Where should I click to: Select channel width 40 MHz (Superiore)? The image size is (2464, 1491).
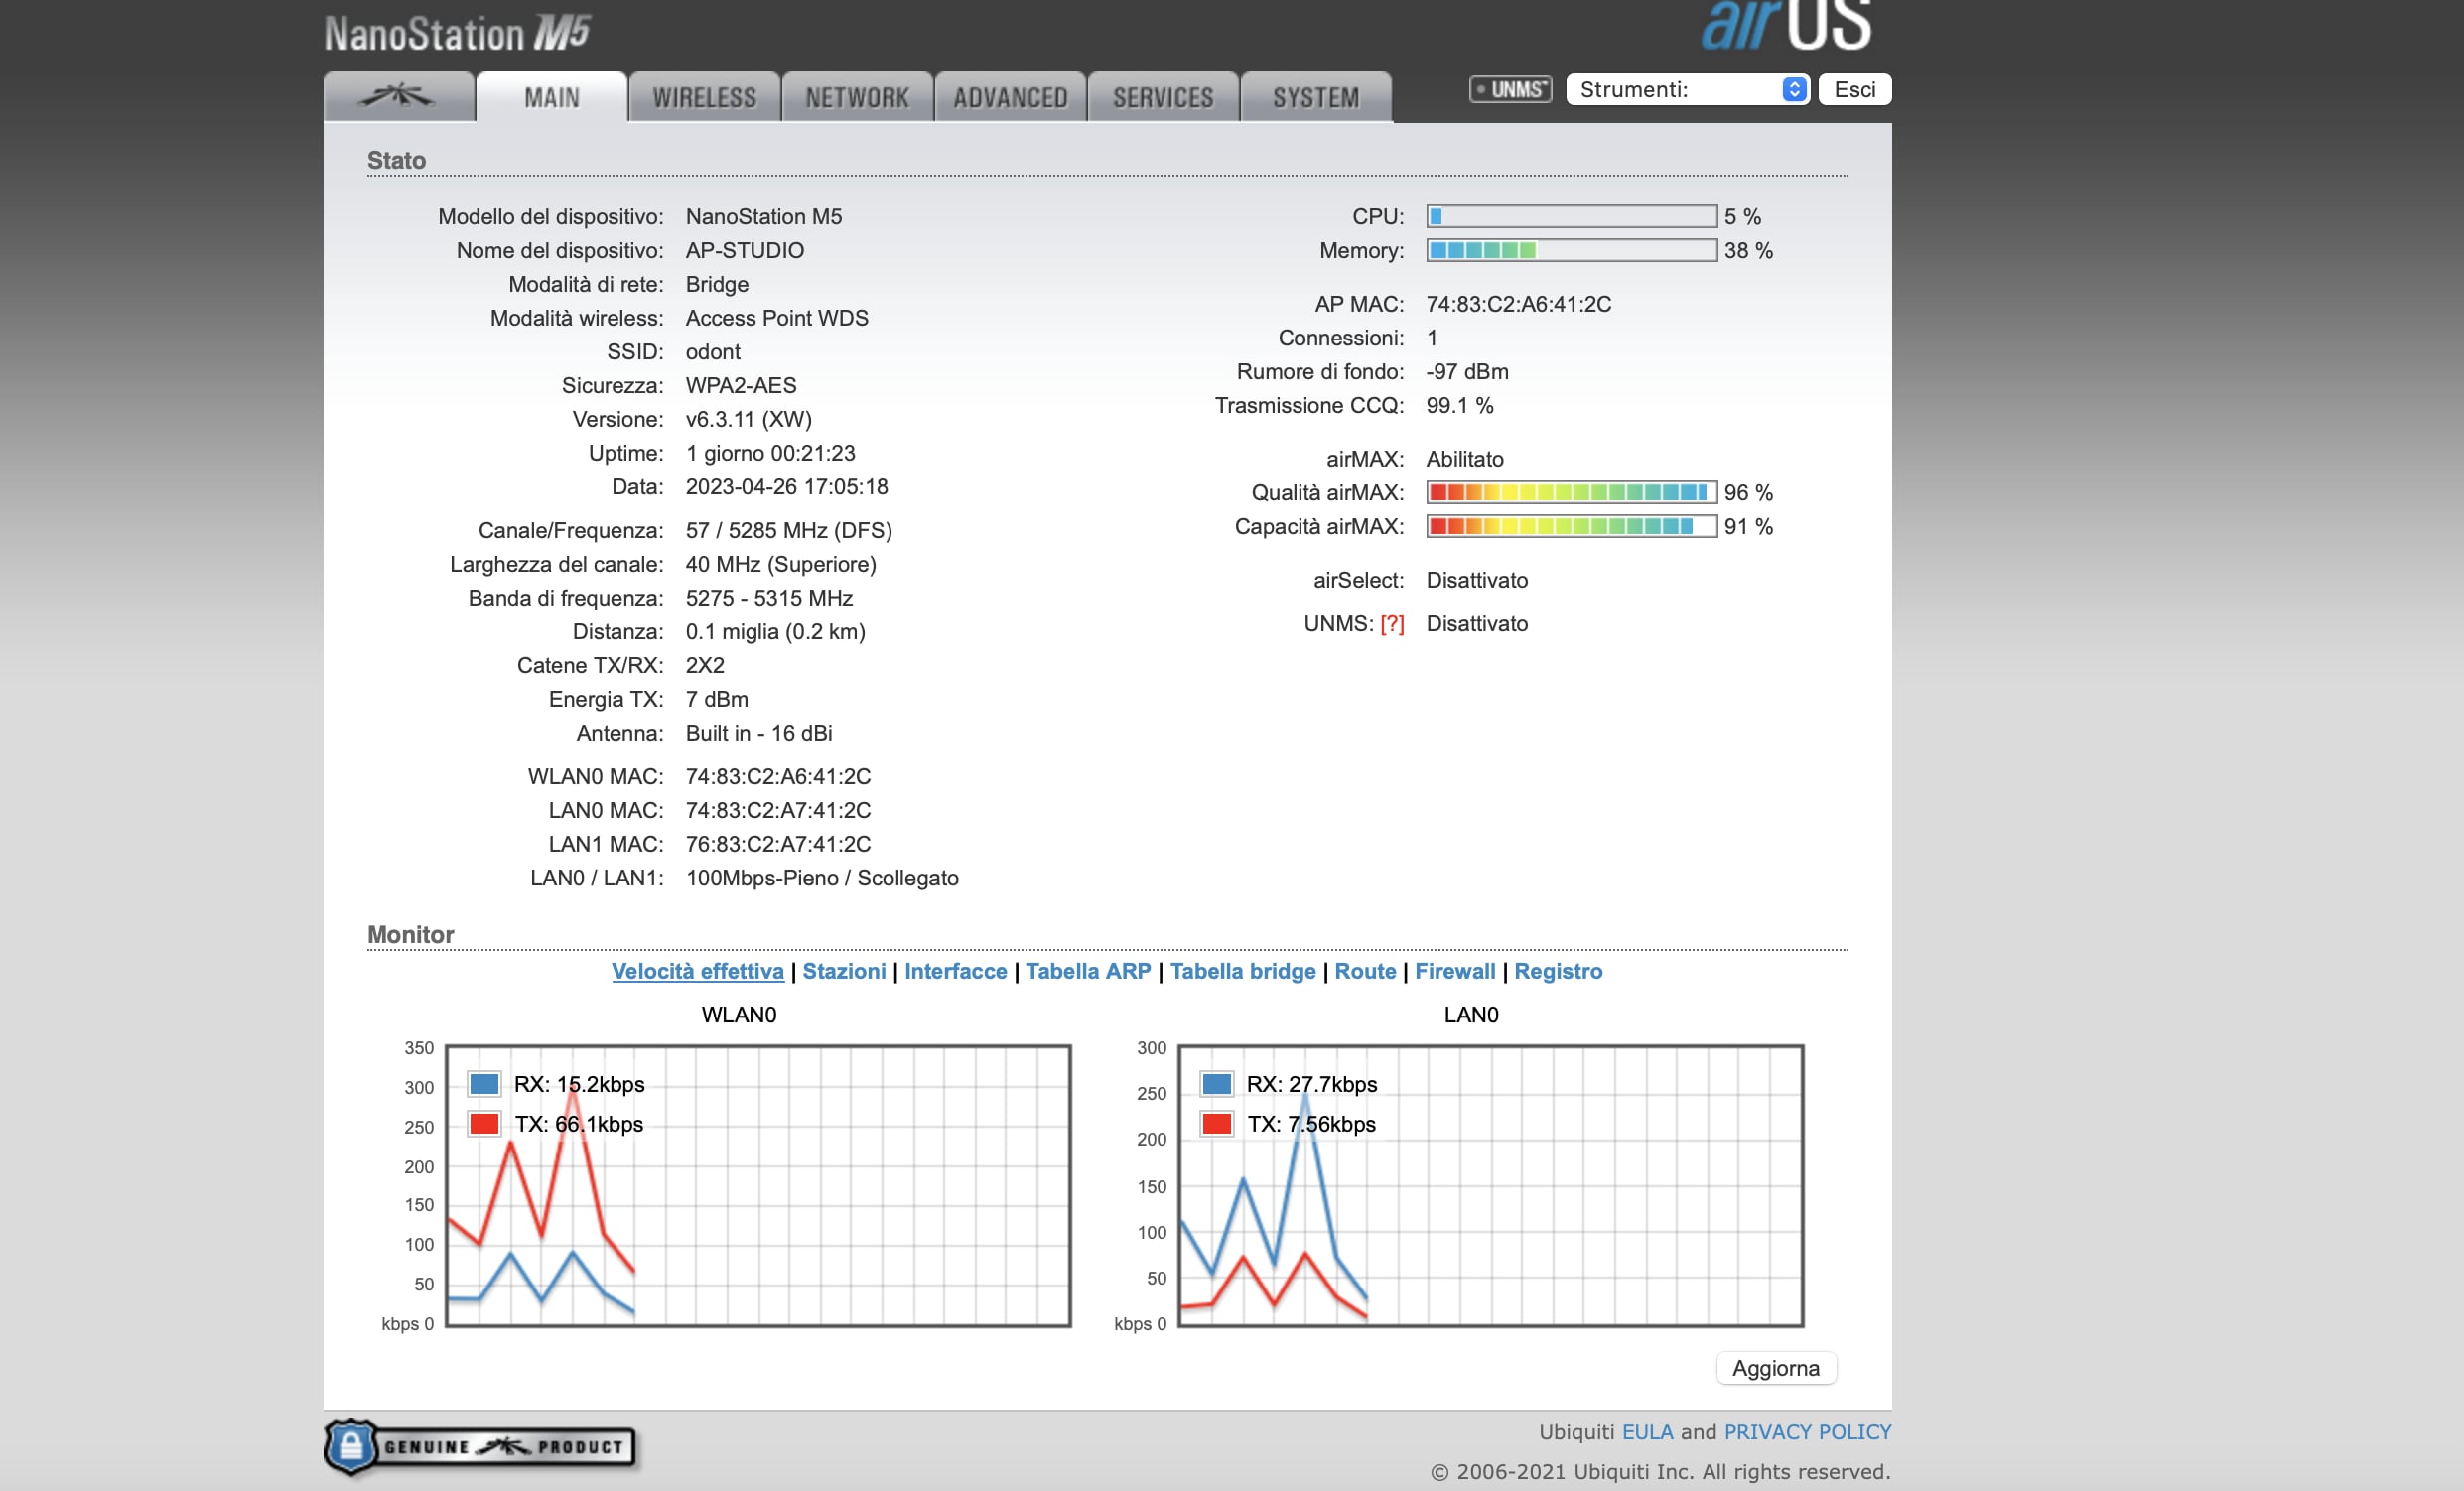coord(781,564)
